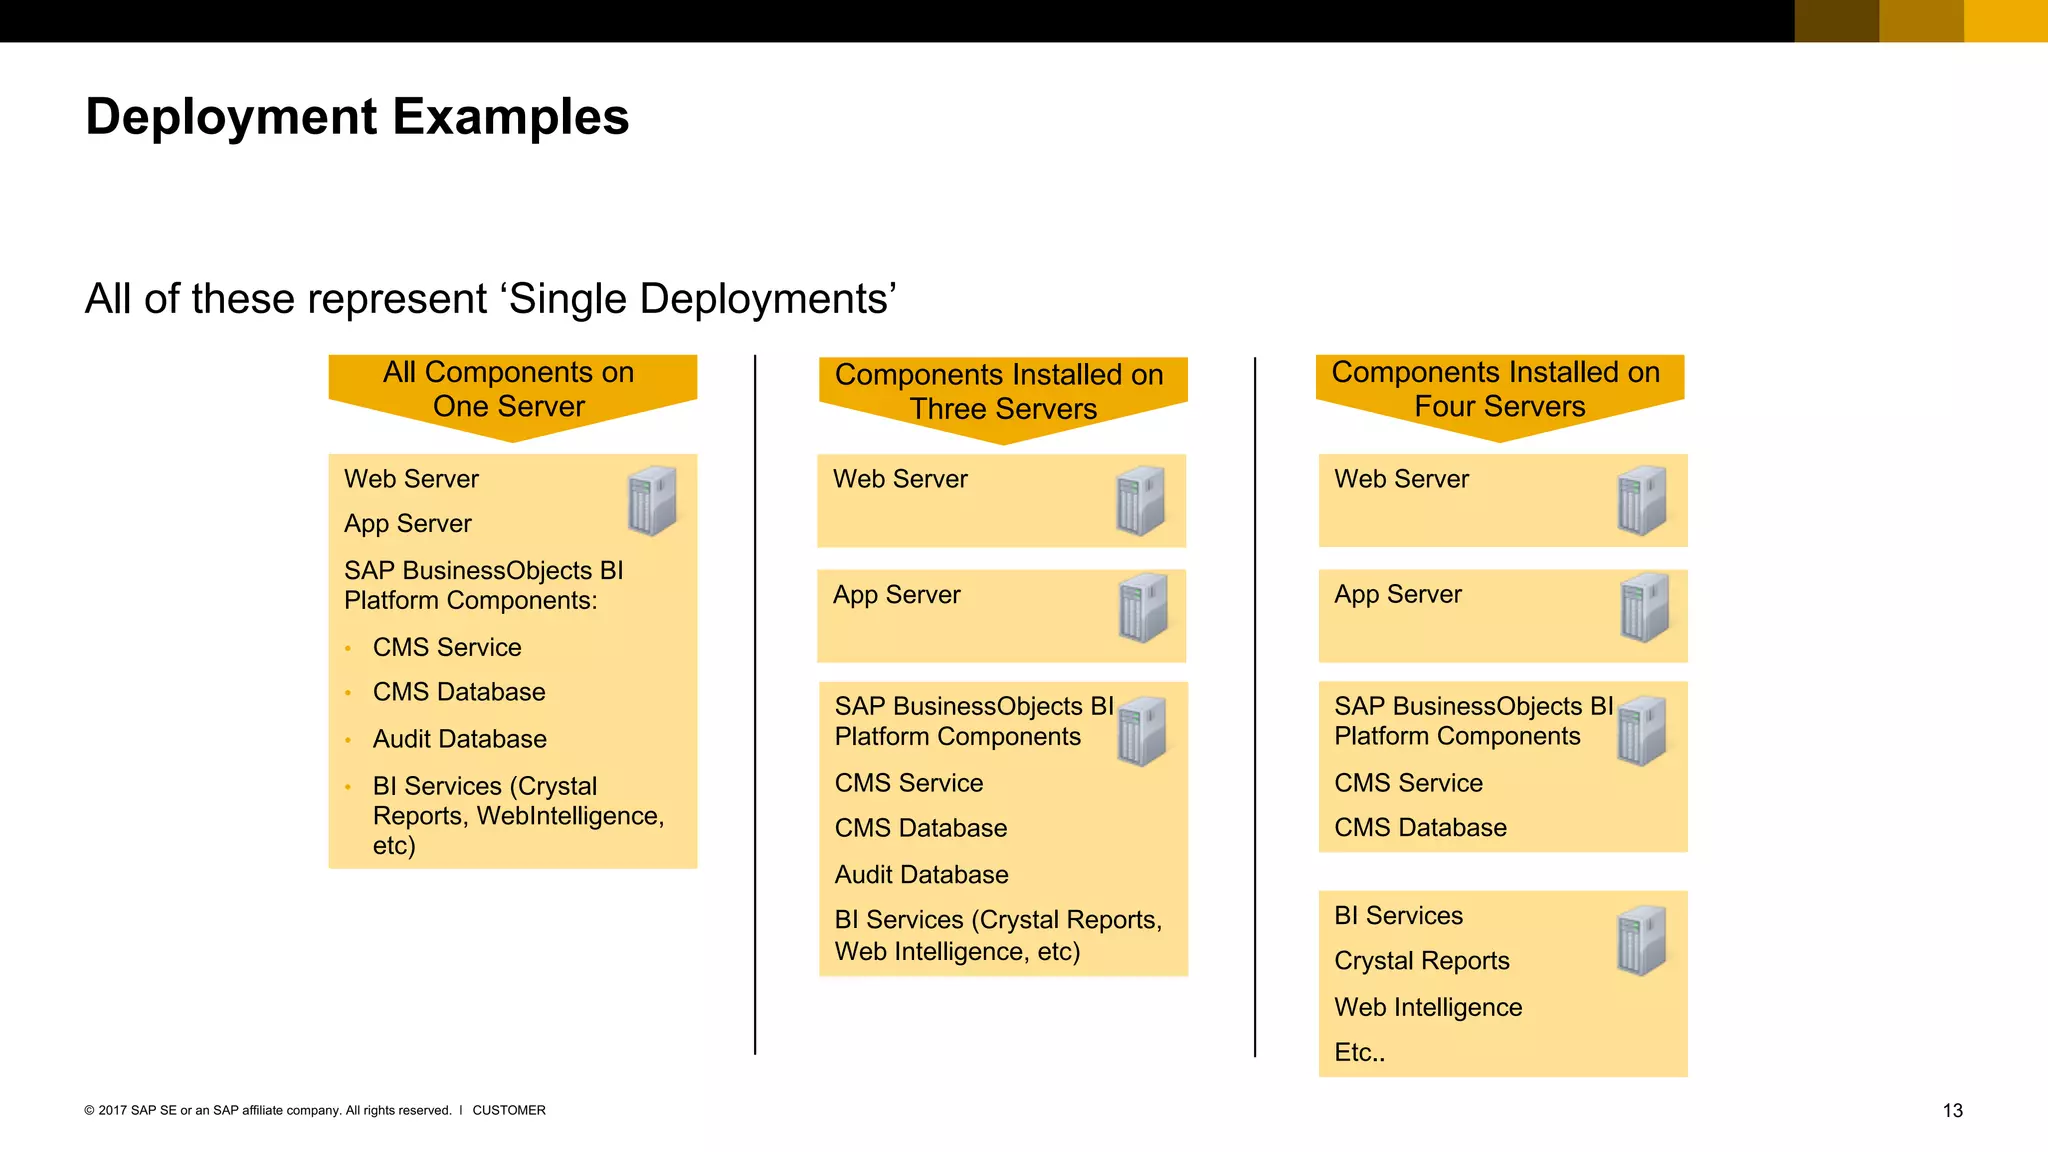Screen dimensions: 2048x1152
Task: Click server icon beside Three Servers Web Server
Action: 1141,500
